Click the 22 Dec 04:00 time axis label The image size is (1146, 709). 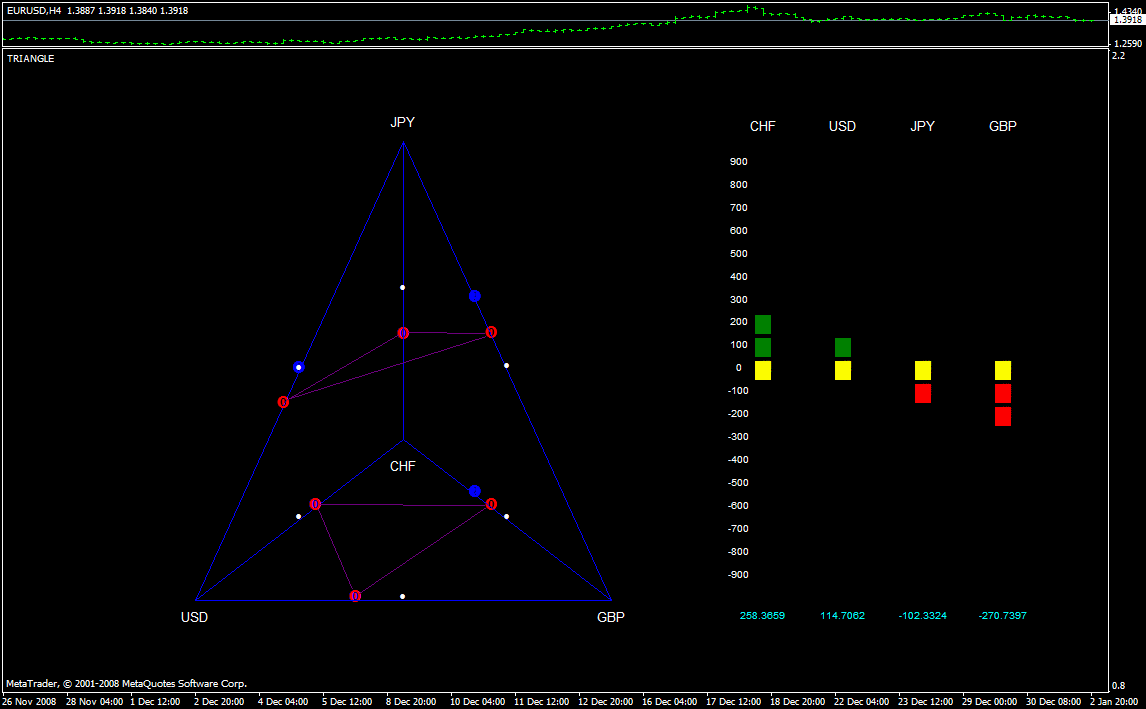click(862, 702)
